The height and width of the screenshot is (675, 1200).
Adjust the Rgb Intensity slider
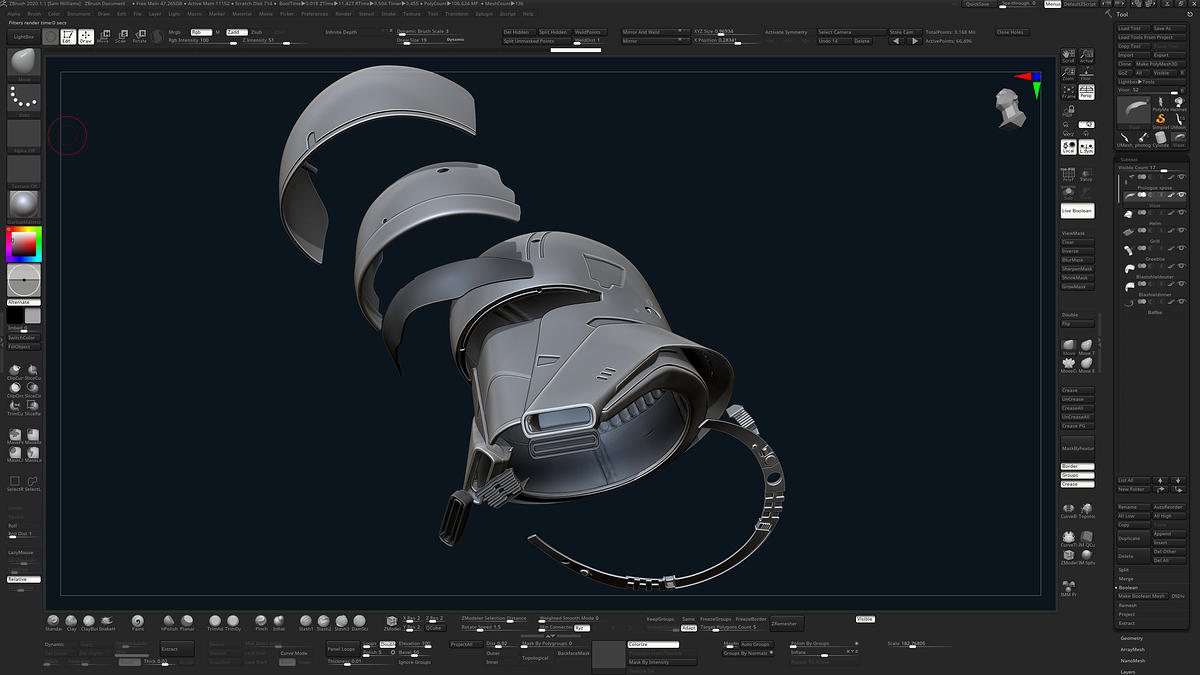click(203, 40)
